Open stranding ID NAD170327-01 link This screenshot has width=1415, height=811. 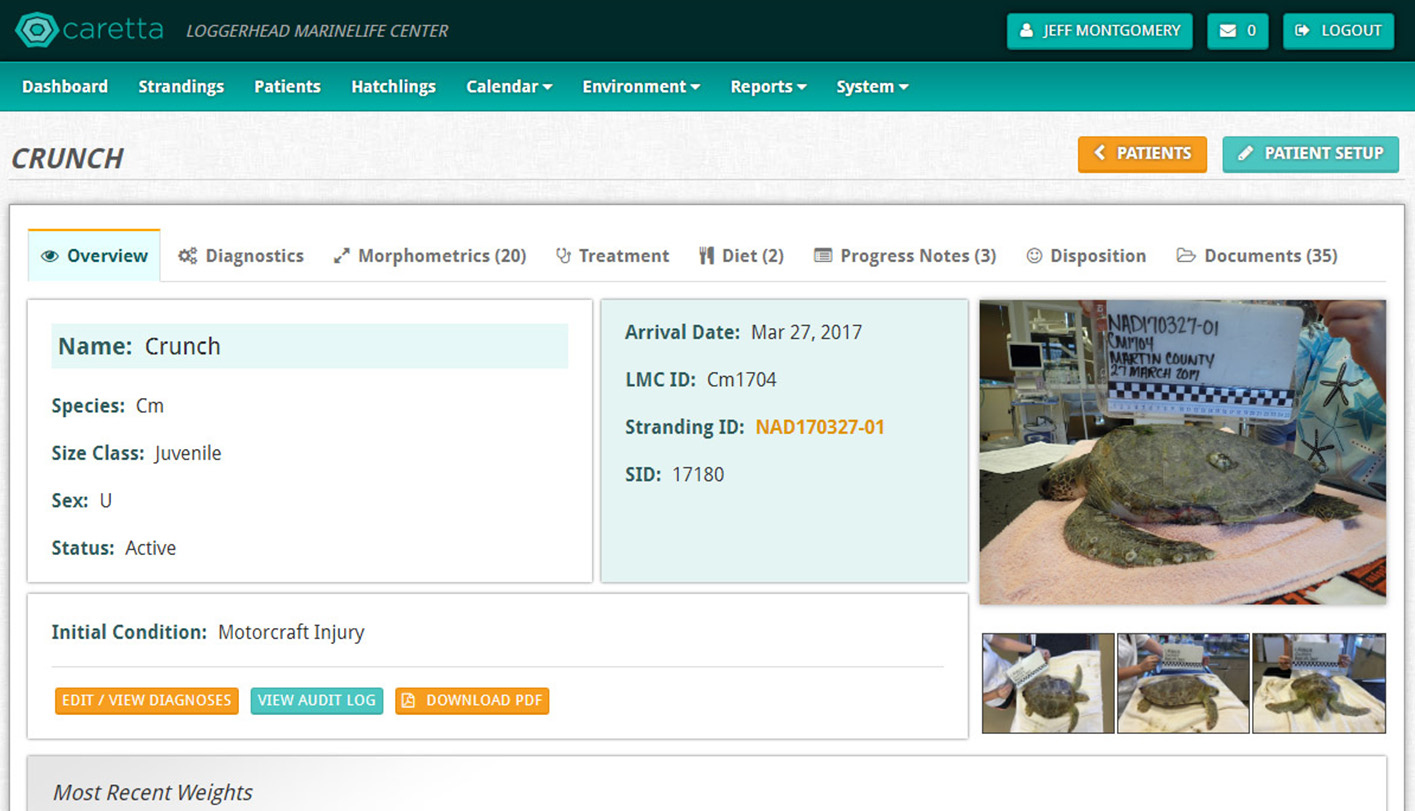pos(819,427)
